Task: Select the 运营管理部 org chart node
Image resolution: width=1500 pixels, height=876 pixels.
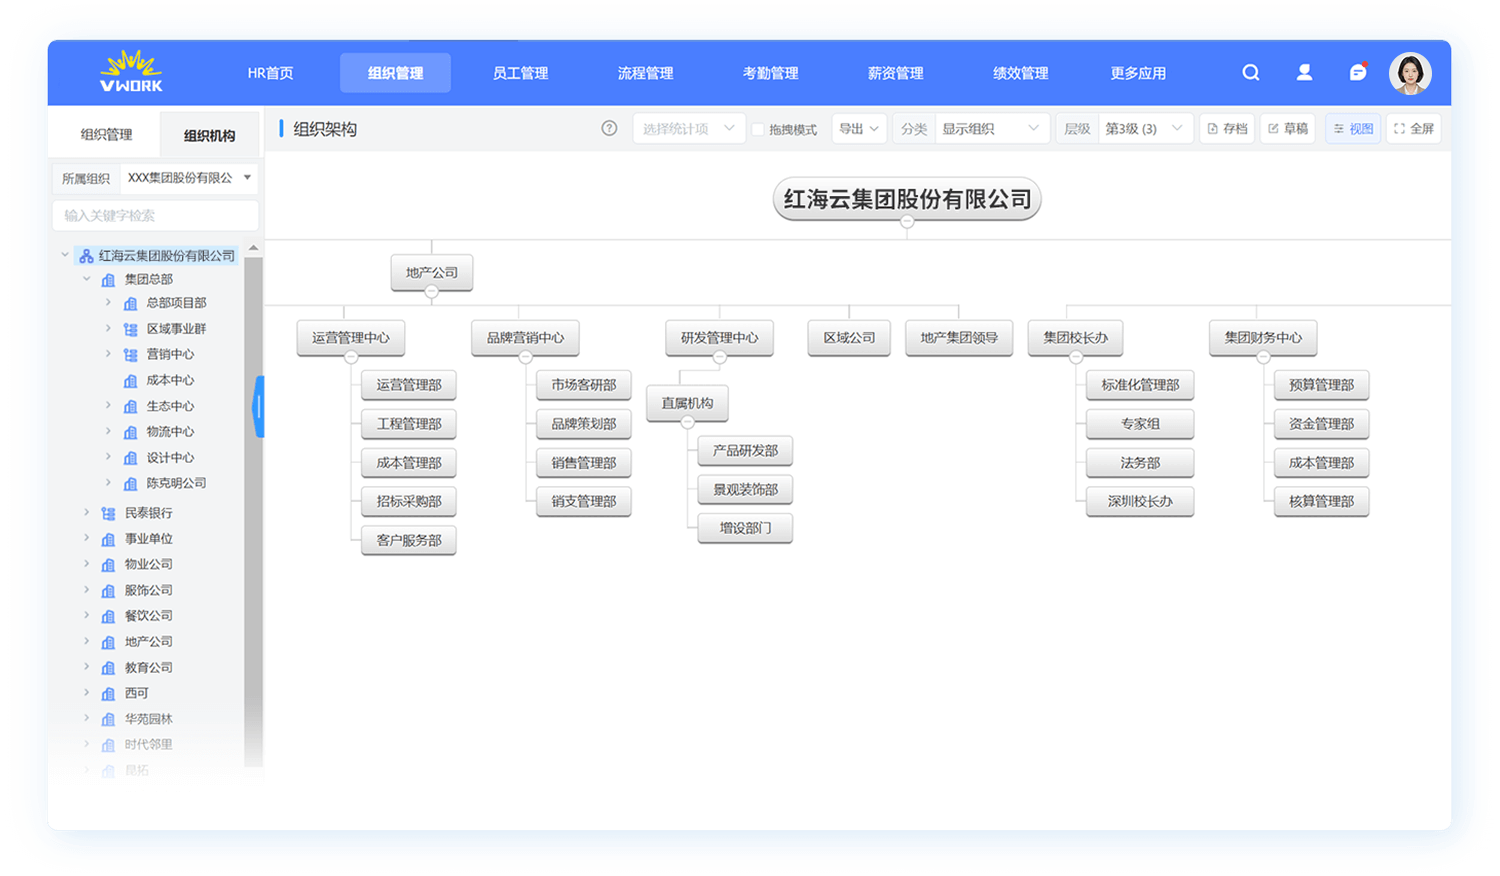Action: click(409, 385)
